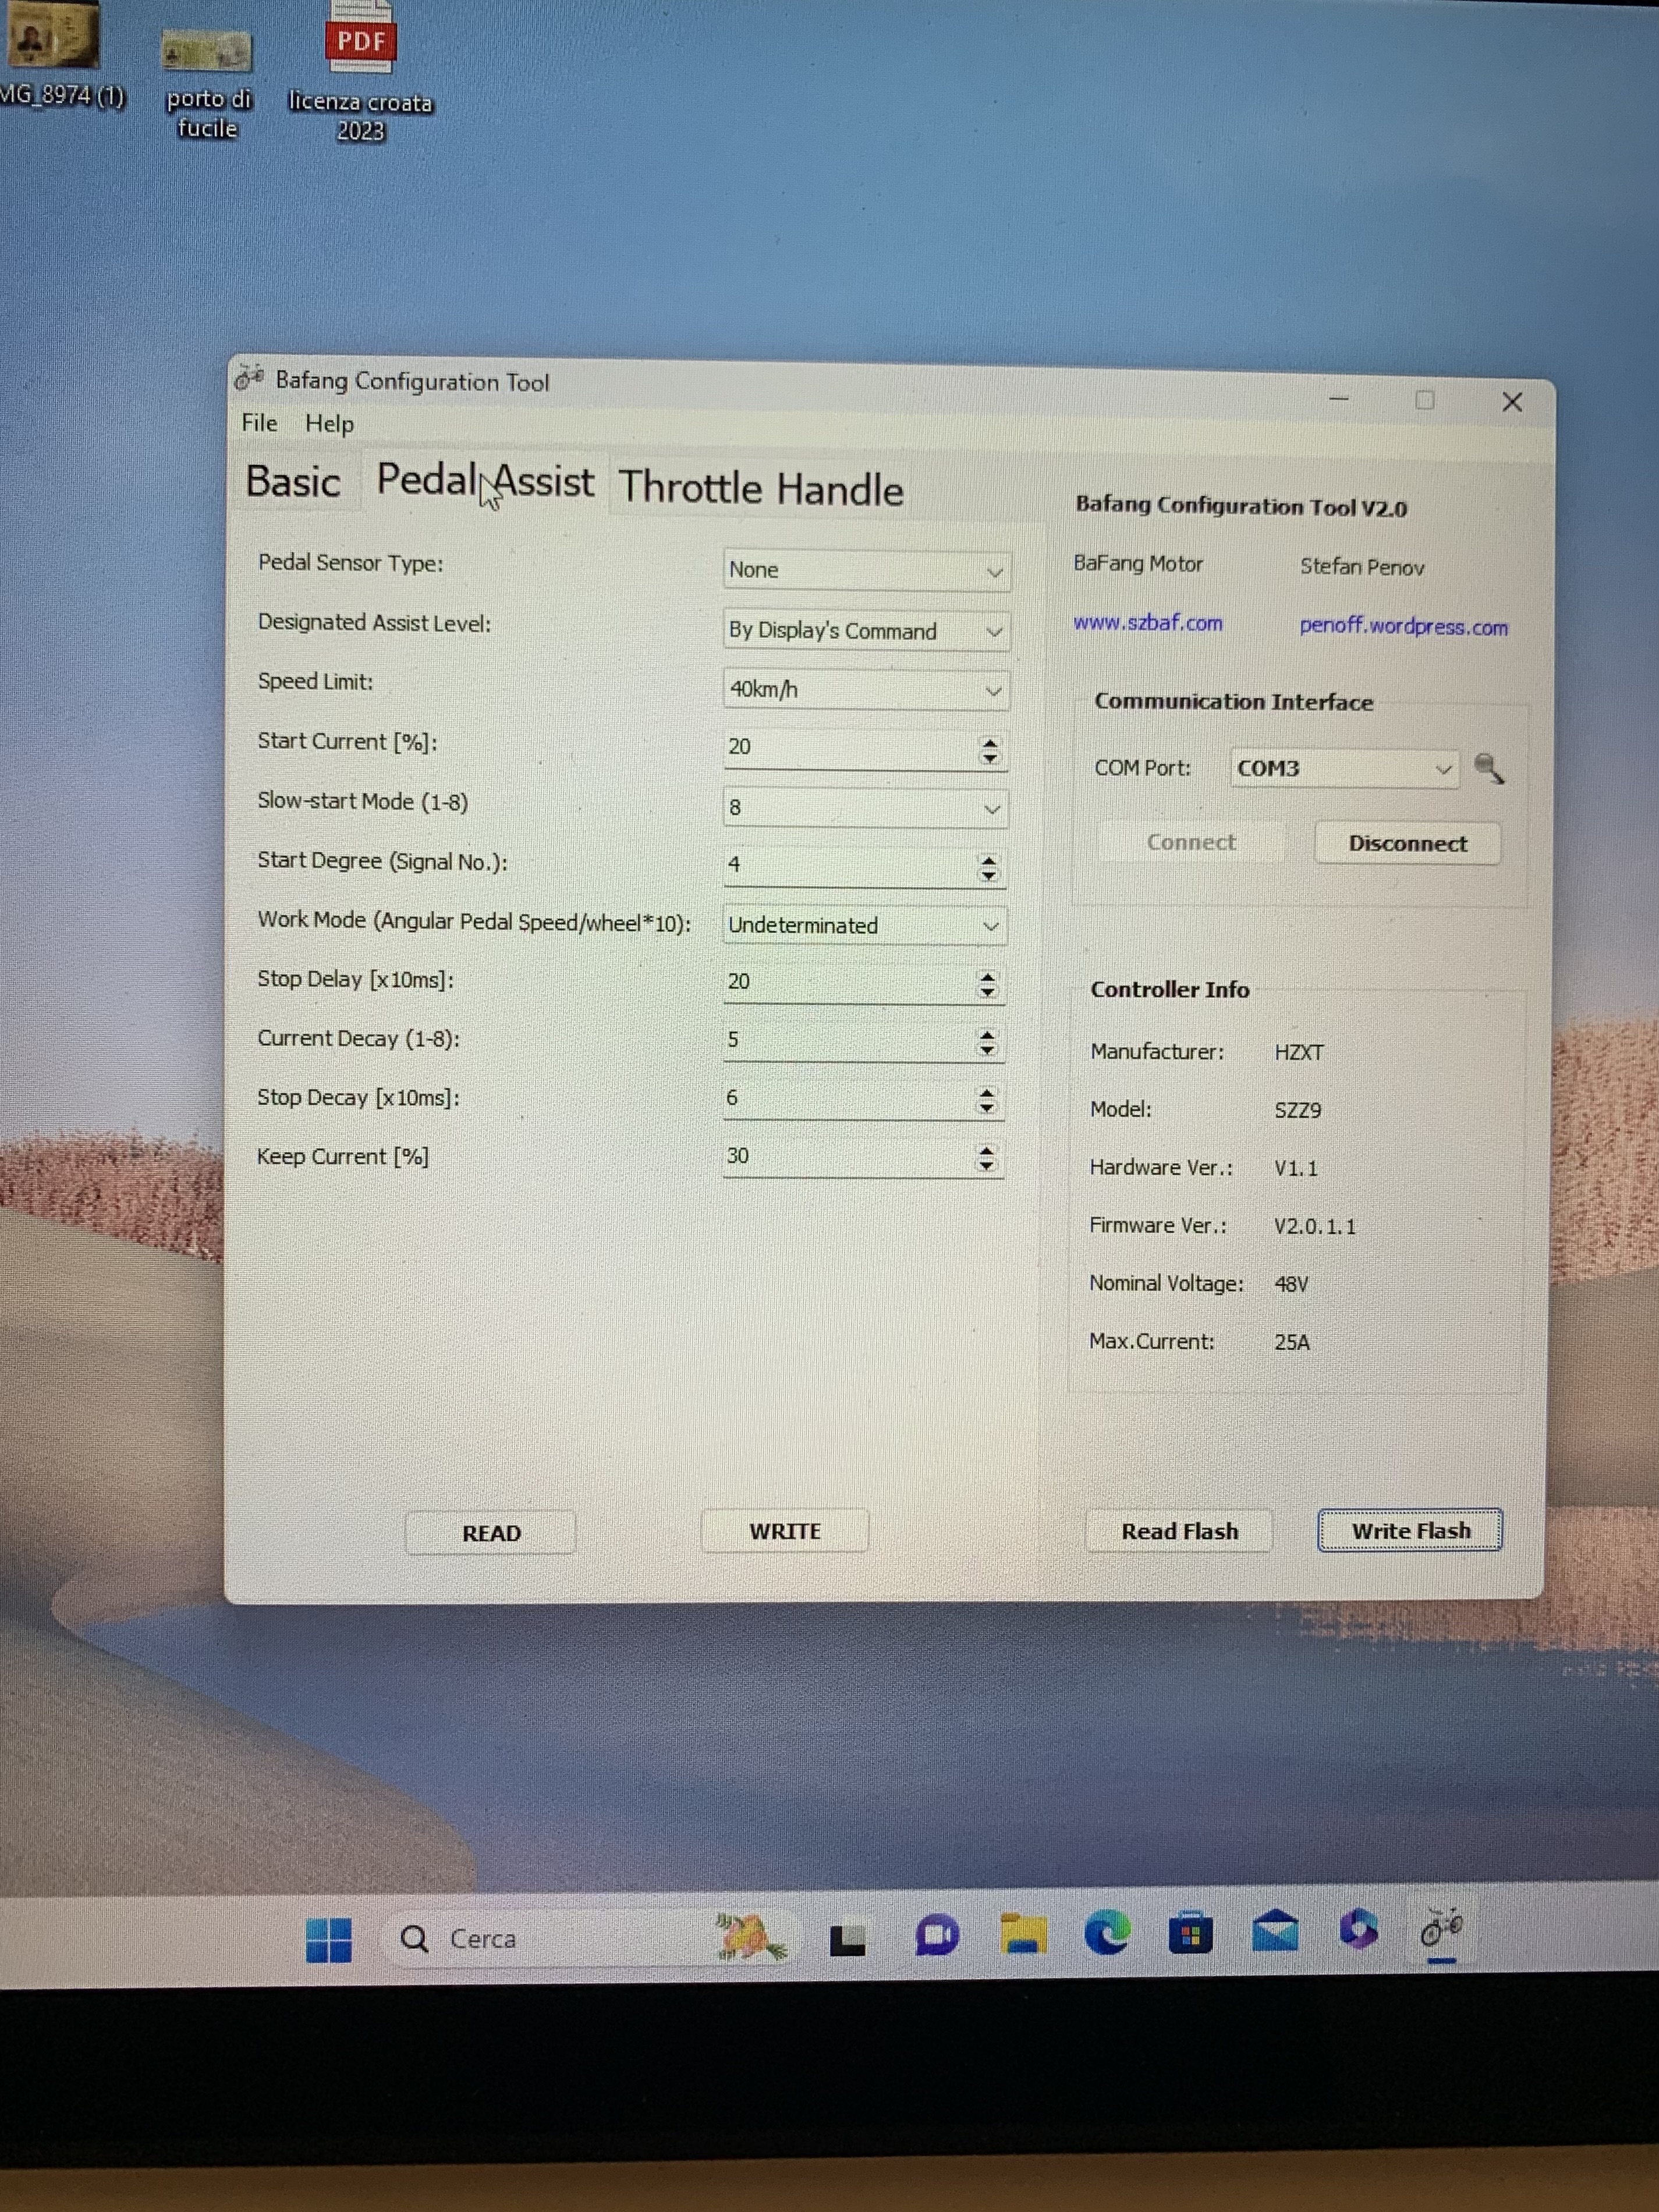
Task: Click the READ button
Action: (490, 1532)
